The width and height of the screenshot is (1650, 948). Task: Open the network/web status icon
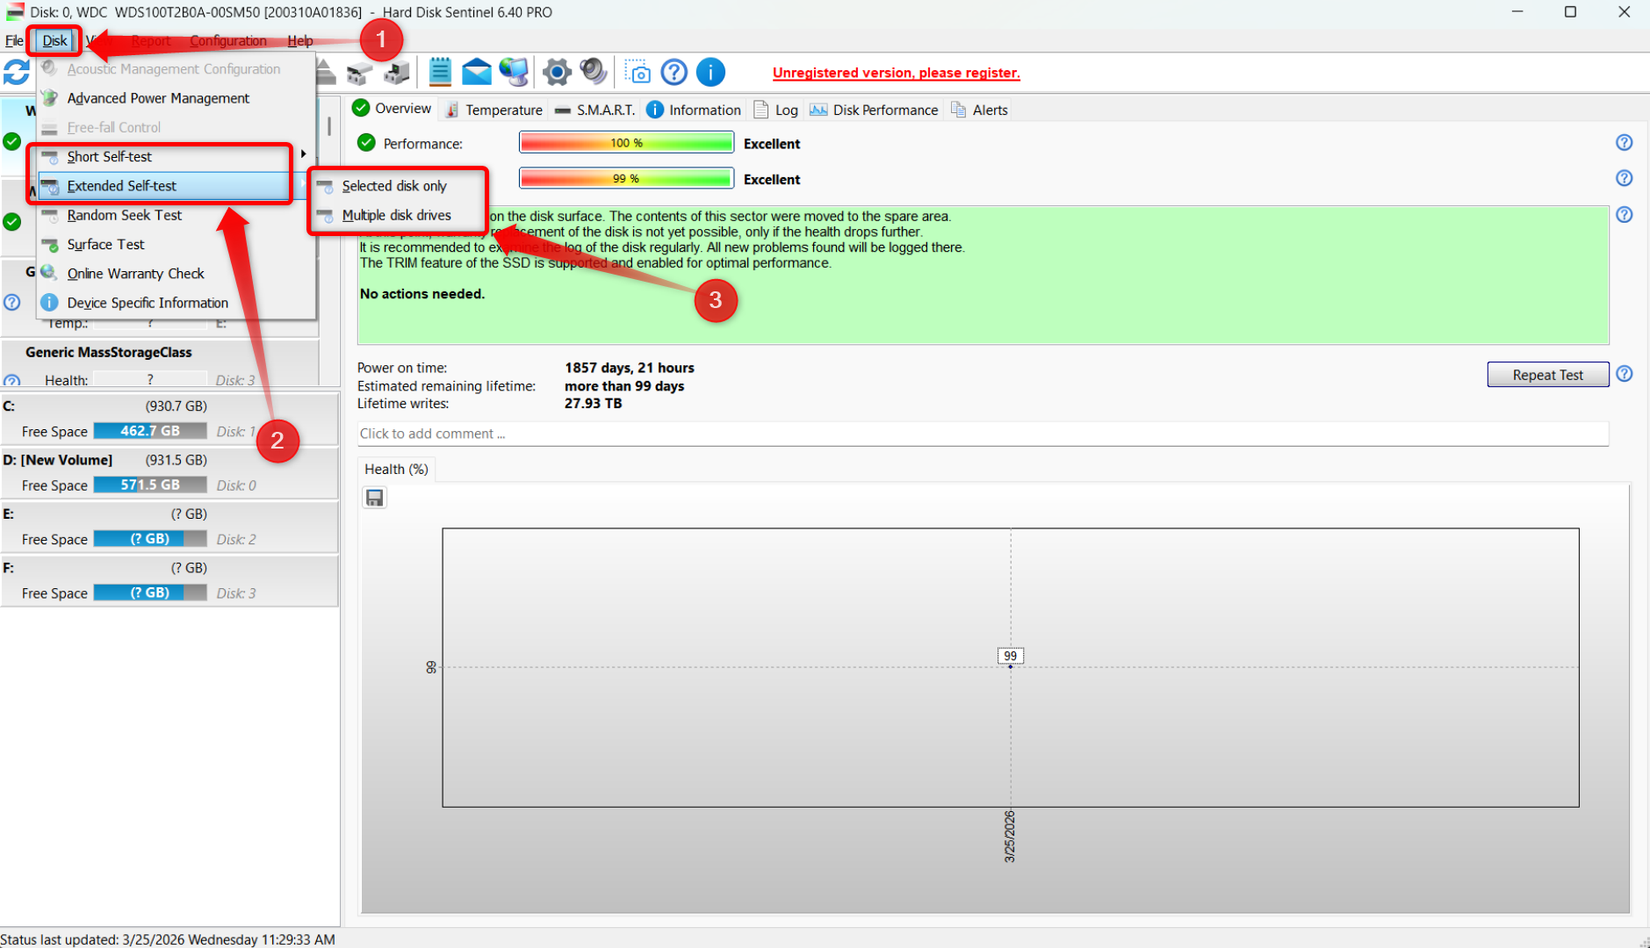(512, 72)
